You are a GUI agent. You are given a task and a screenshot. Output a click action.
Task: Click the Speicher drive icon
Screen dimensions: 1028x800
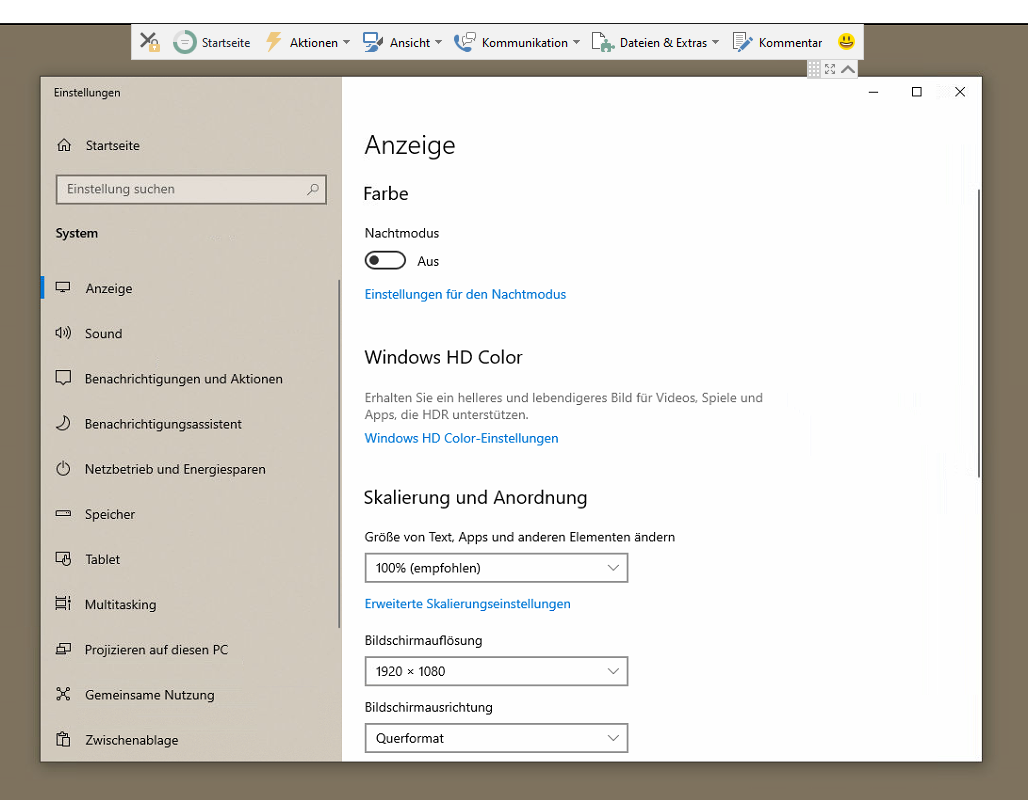point(63,513)
